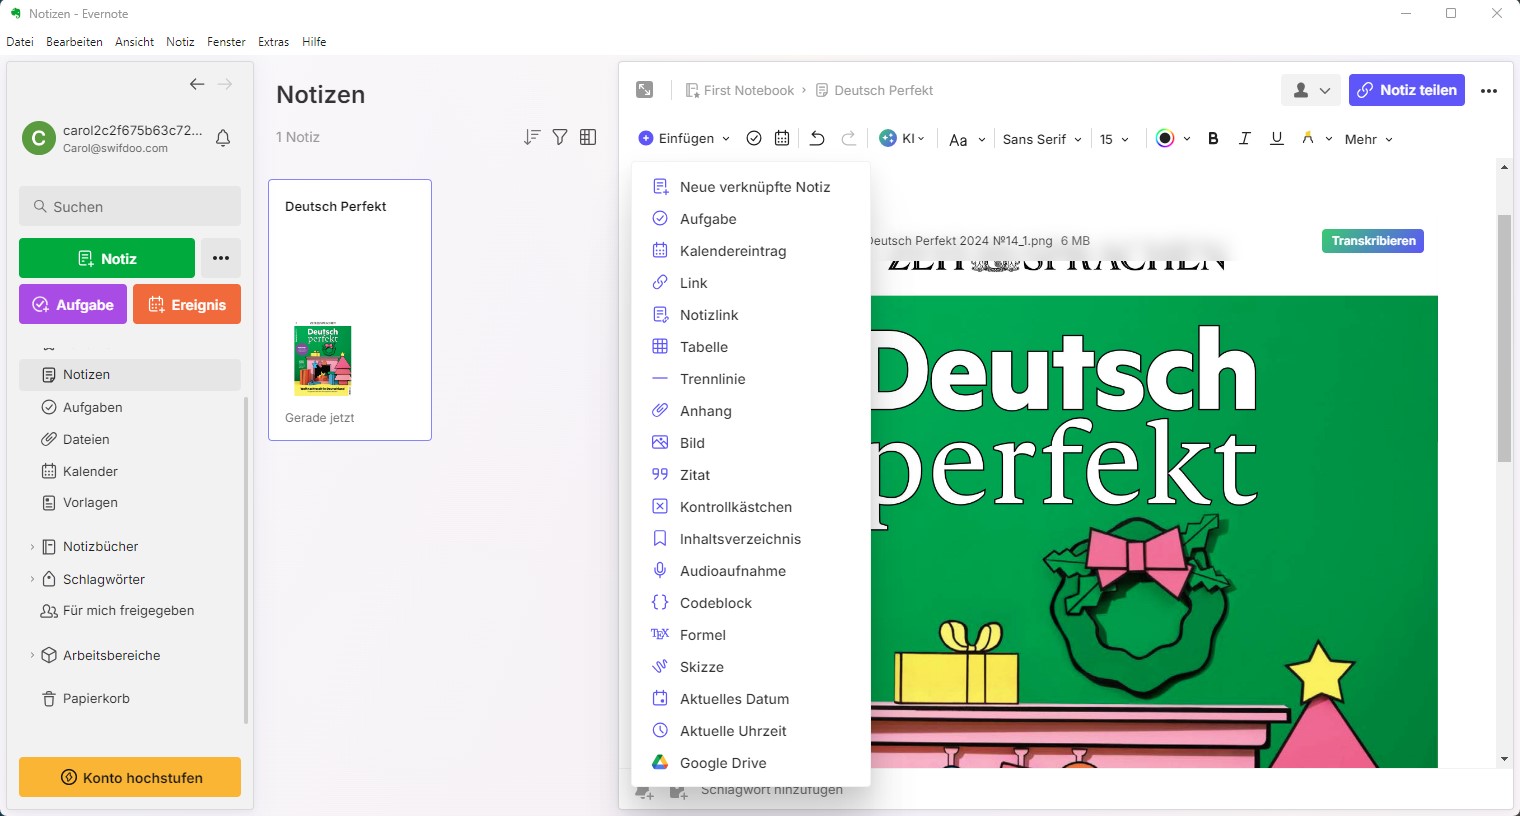Viewport: 1520px width, 816px height.
Task: Click the Transkribieren button
Action: [1373, 241]
